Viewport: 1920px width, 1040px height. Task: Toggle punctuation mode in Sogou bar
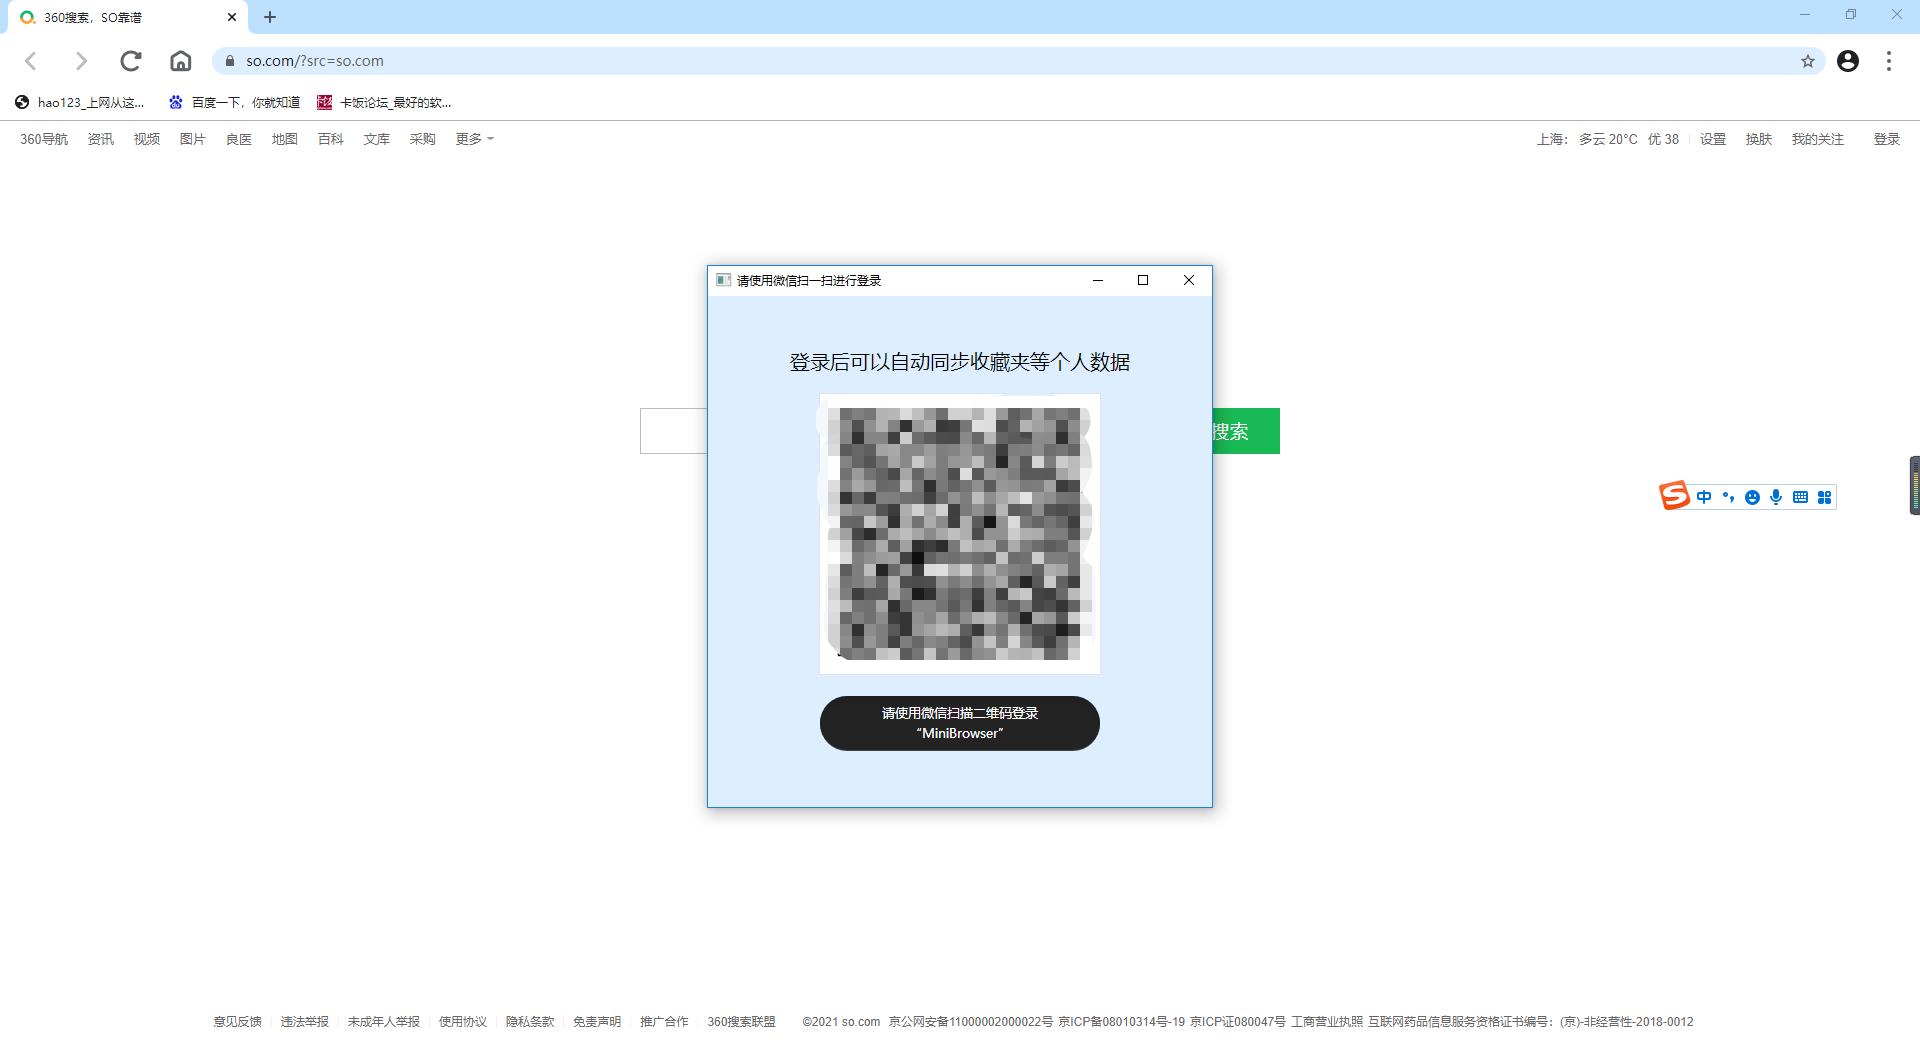pos(1728,497)
